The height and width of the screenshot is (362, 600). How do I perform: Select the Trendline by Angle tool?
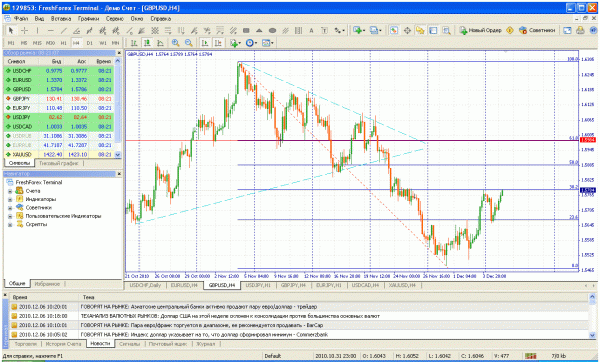click(77, 30)
